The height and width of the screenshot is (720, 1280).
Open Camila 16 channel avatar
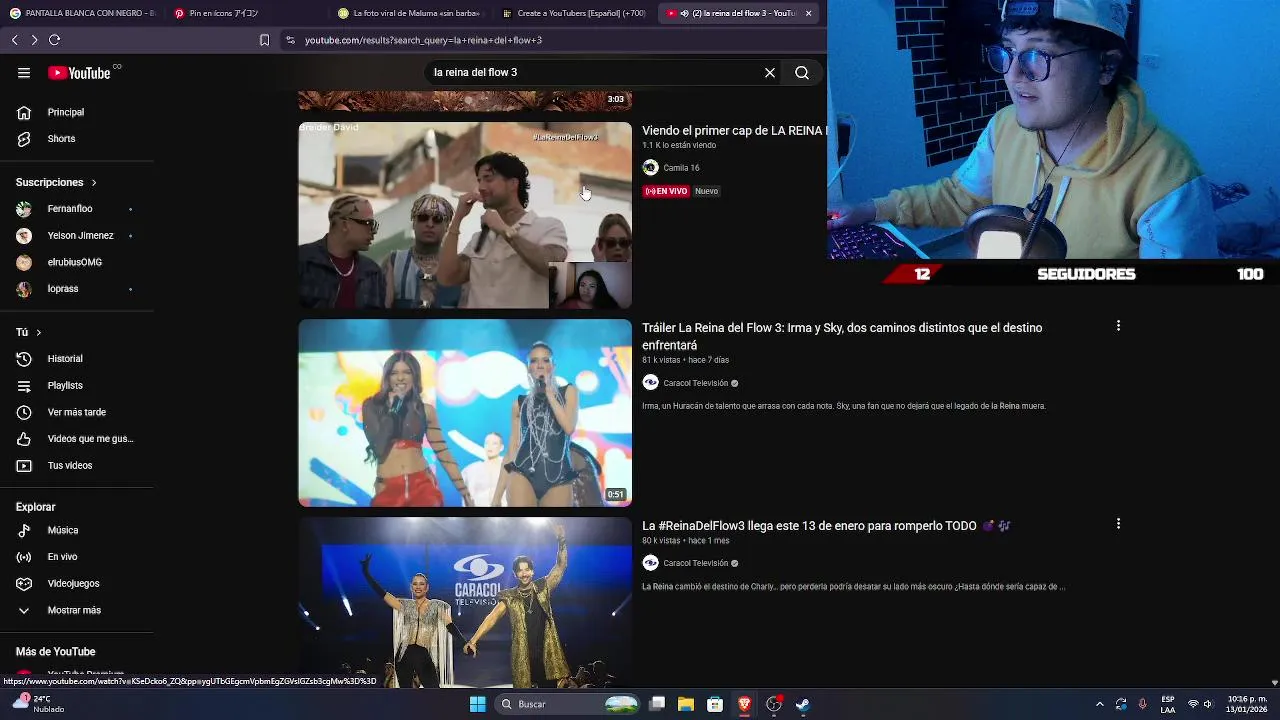tap(650, 168)
